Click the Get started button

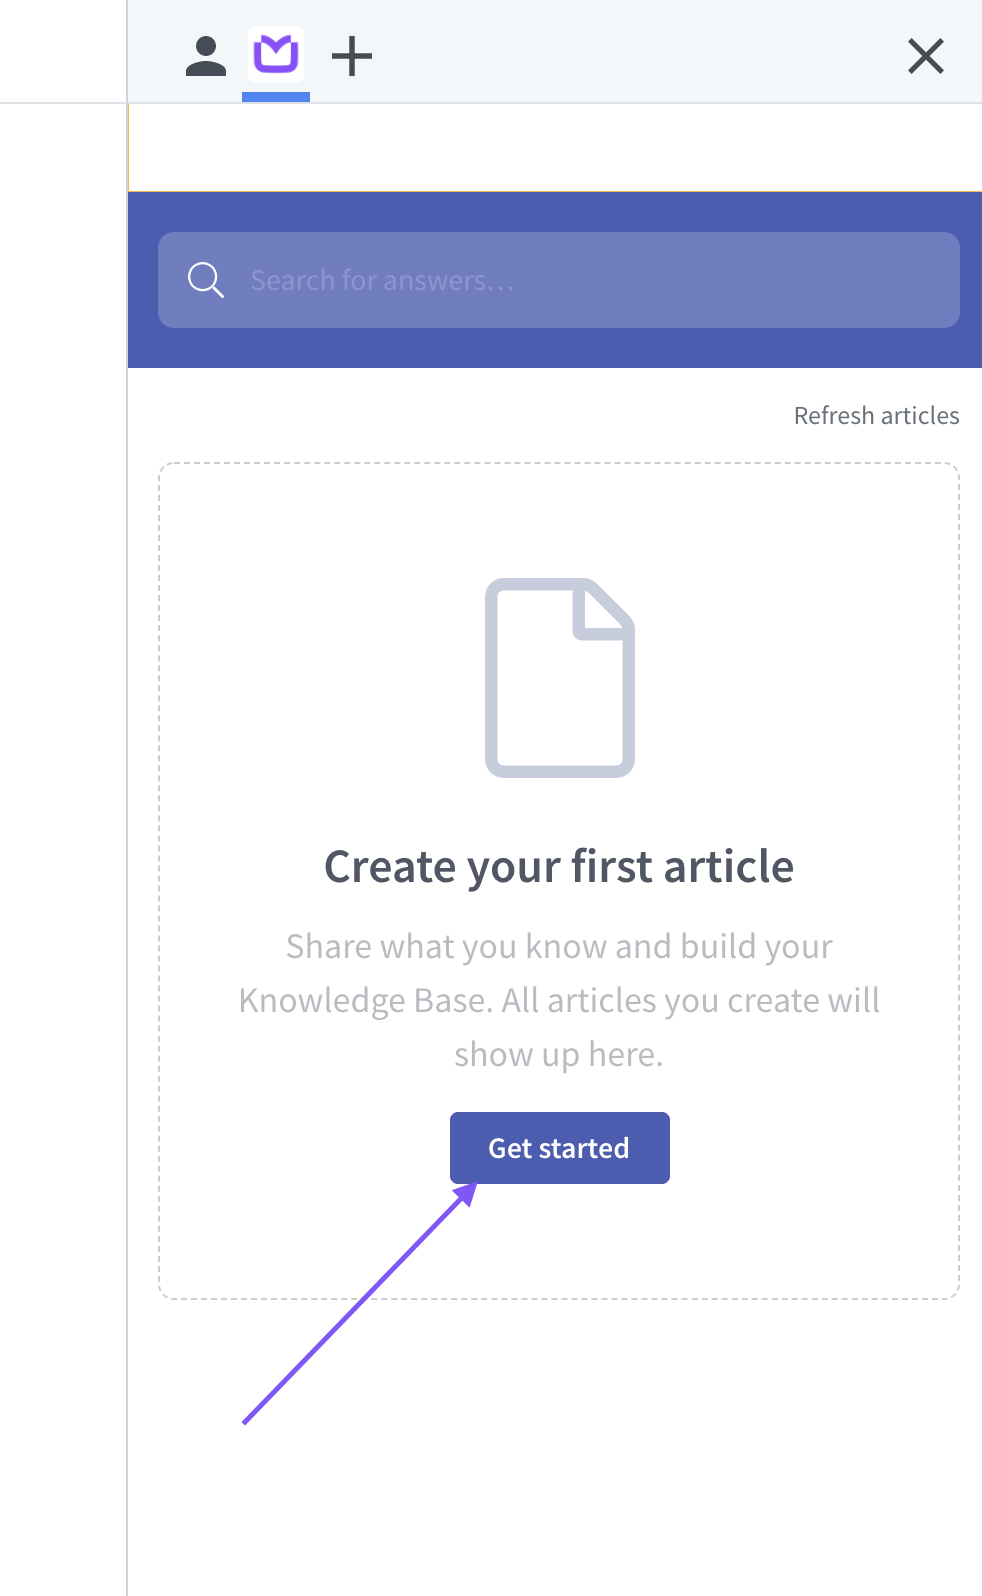tap(560, 1148)
